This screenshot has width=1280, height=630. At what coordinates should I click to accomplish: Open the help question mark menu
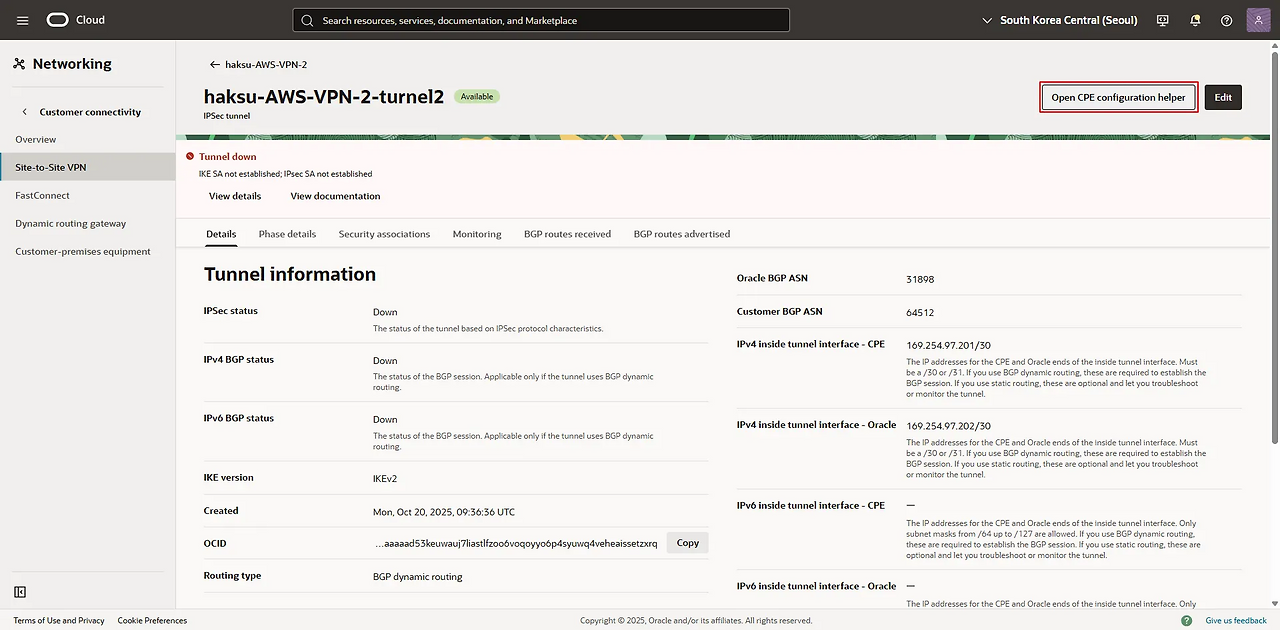[1227, 20]
